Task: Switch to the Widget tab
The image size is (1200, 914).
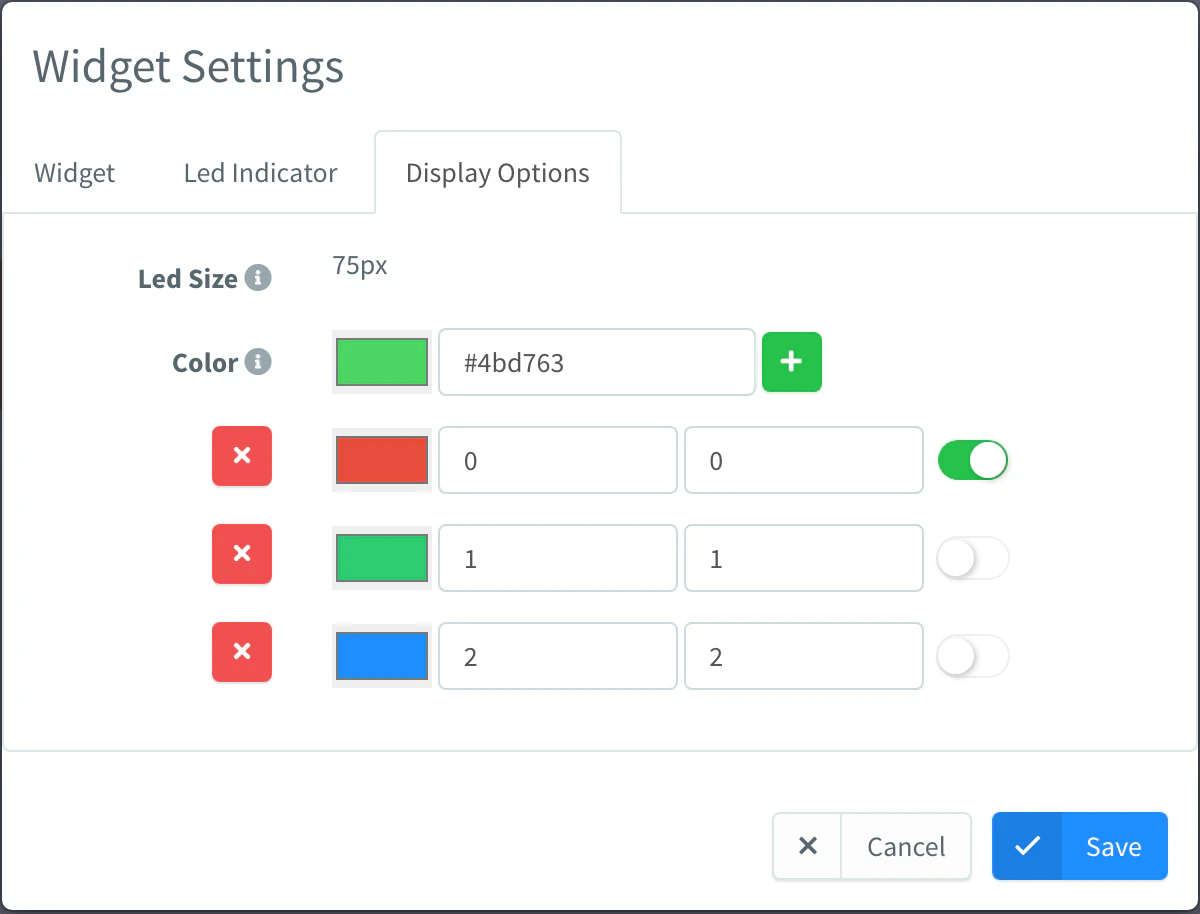Action: (75, 173)
